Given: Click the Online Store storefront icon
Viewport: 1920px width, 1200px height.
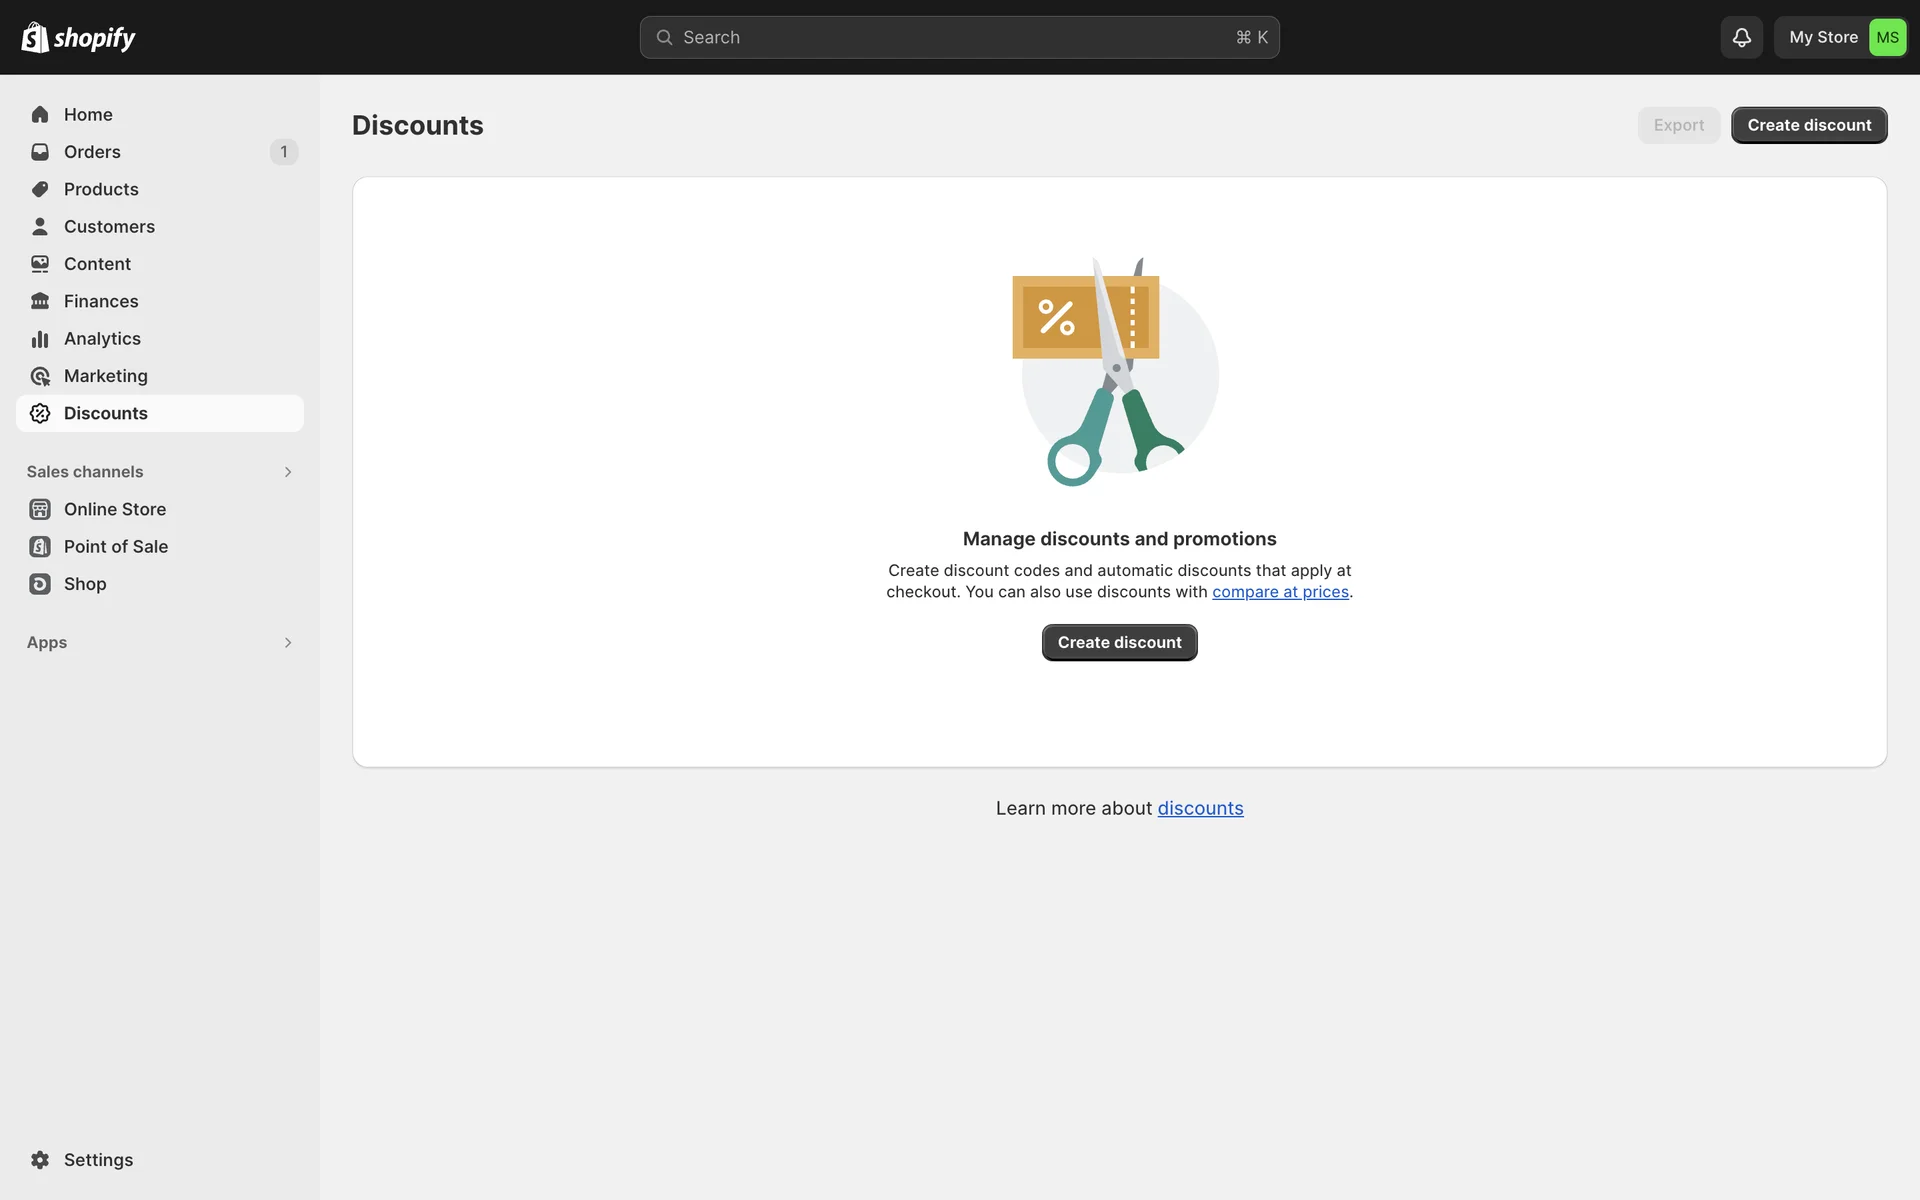Looking at the screenshot, I should click(40, 509).
